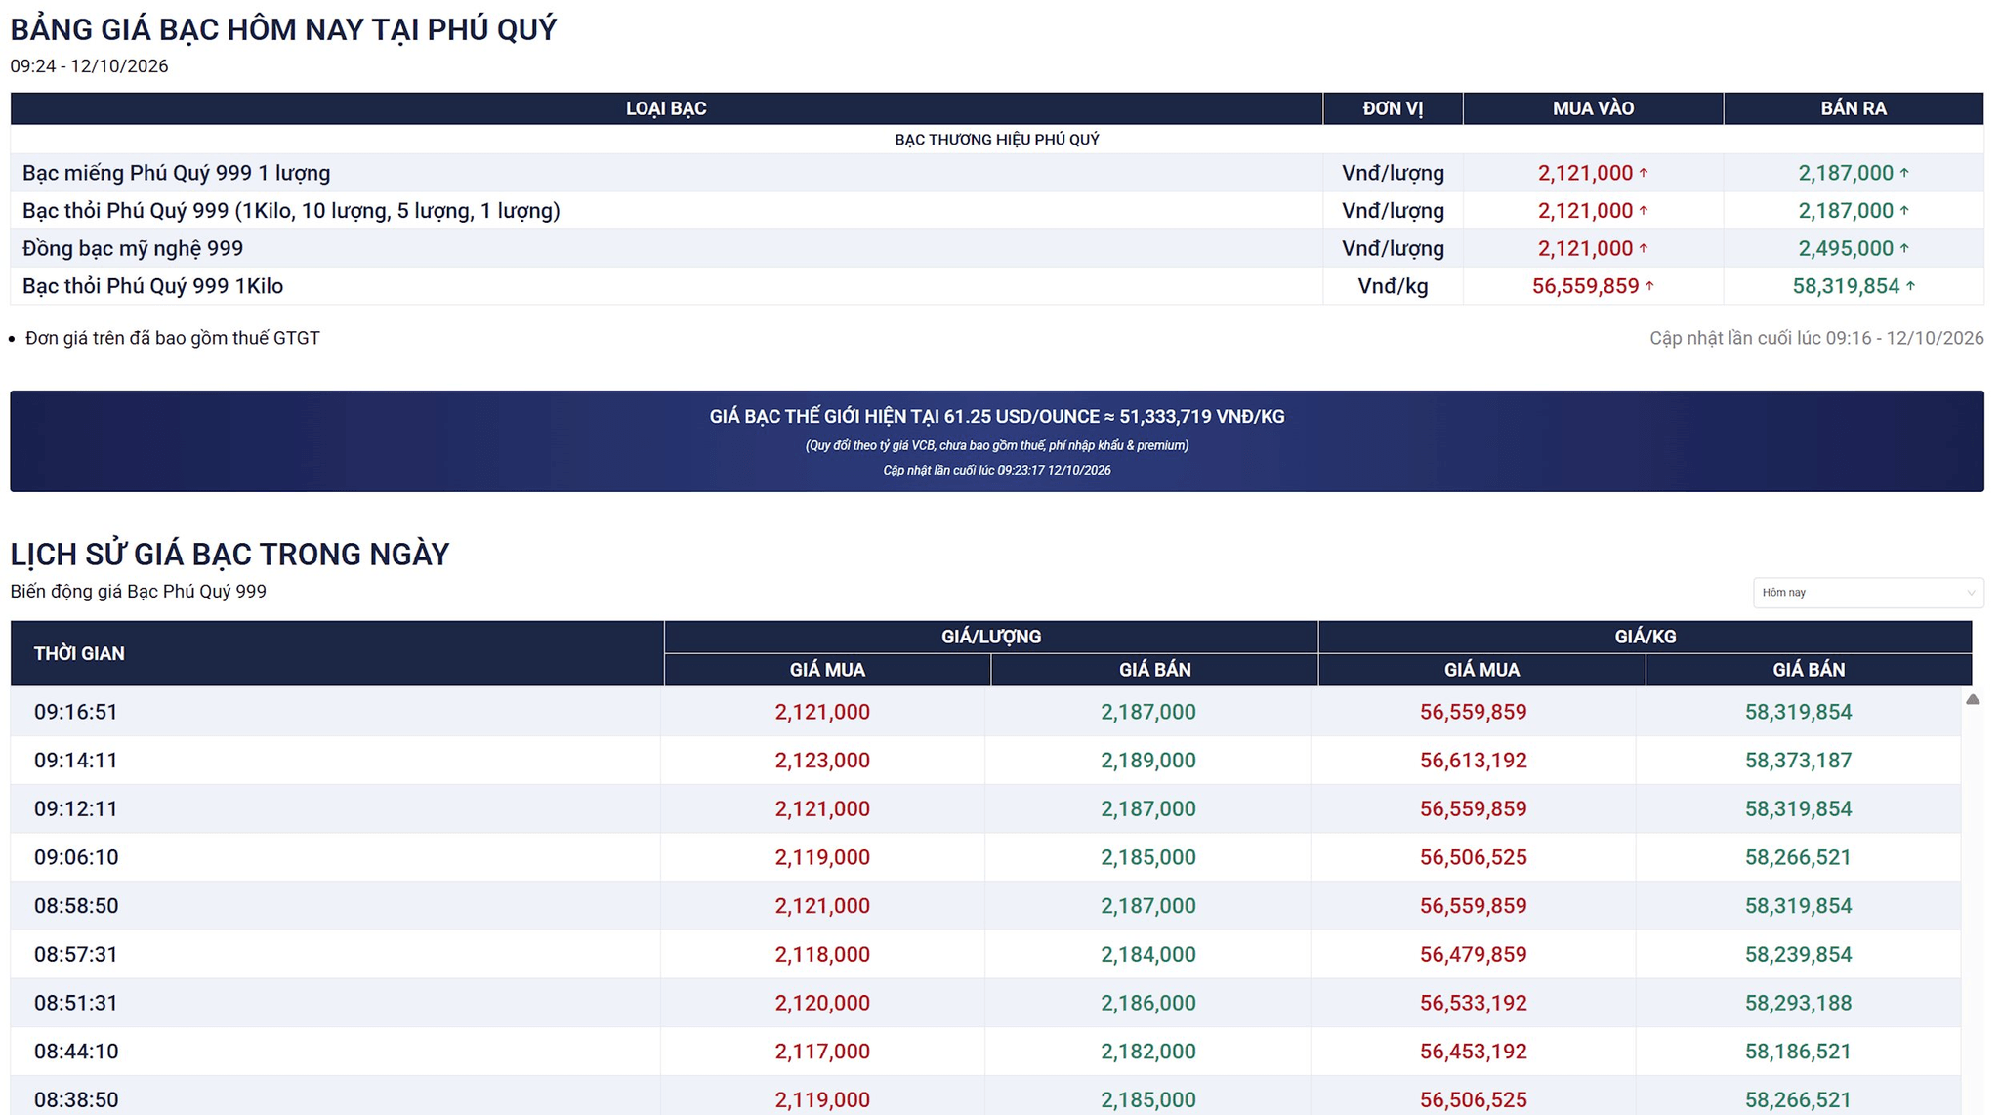Click up arrow beside Bạc miếng 2,187,000 sell price
The height and width of the screenshot is (1115, 2000).
(1904, 173)
